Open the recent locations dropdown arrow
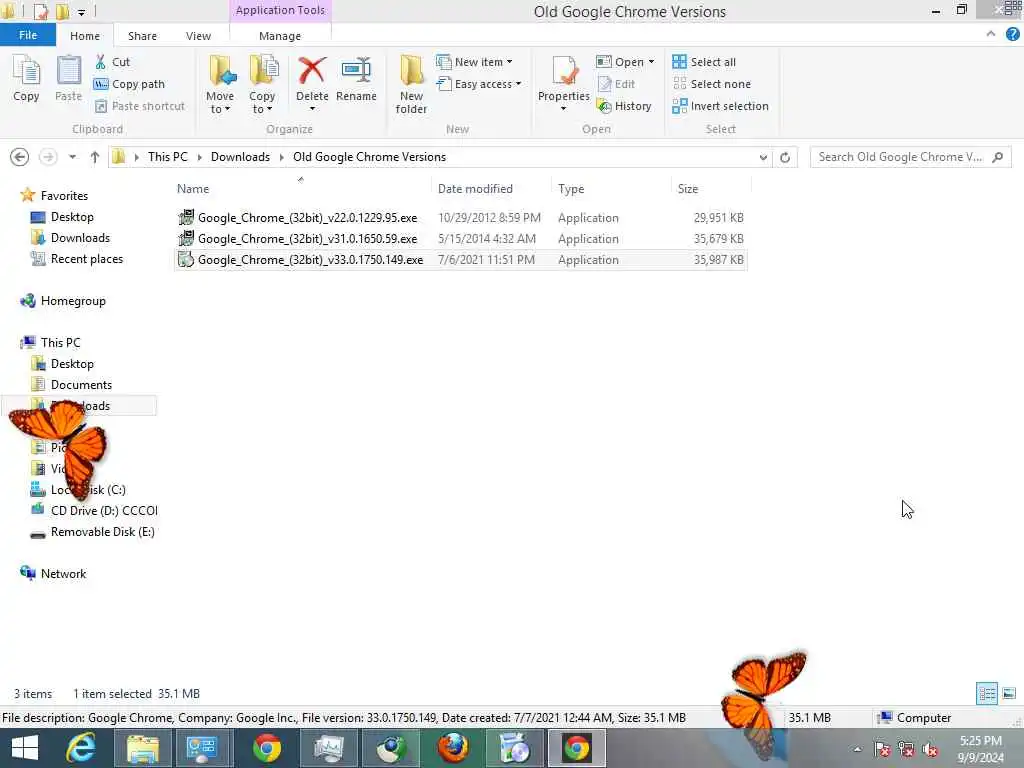 pyautogui.click(x=72, y=157)
